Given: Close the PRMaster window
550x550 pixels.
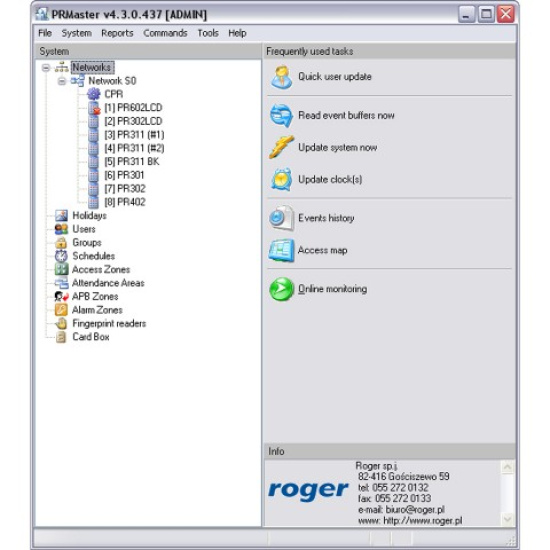Looking at the screenshot, I should click(x=506, y=14).
